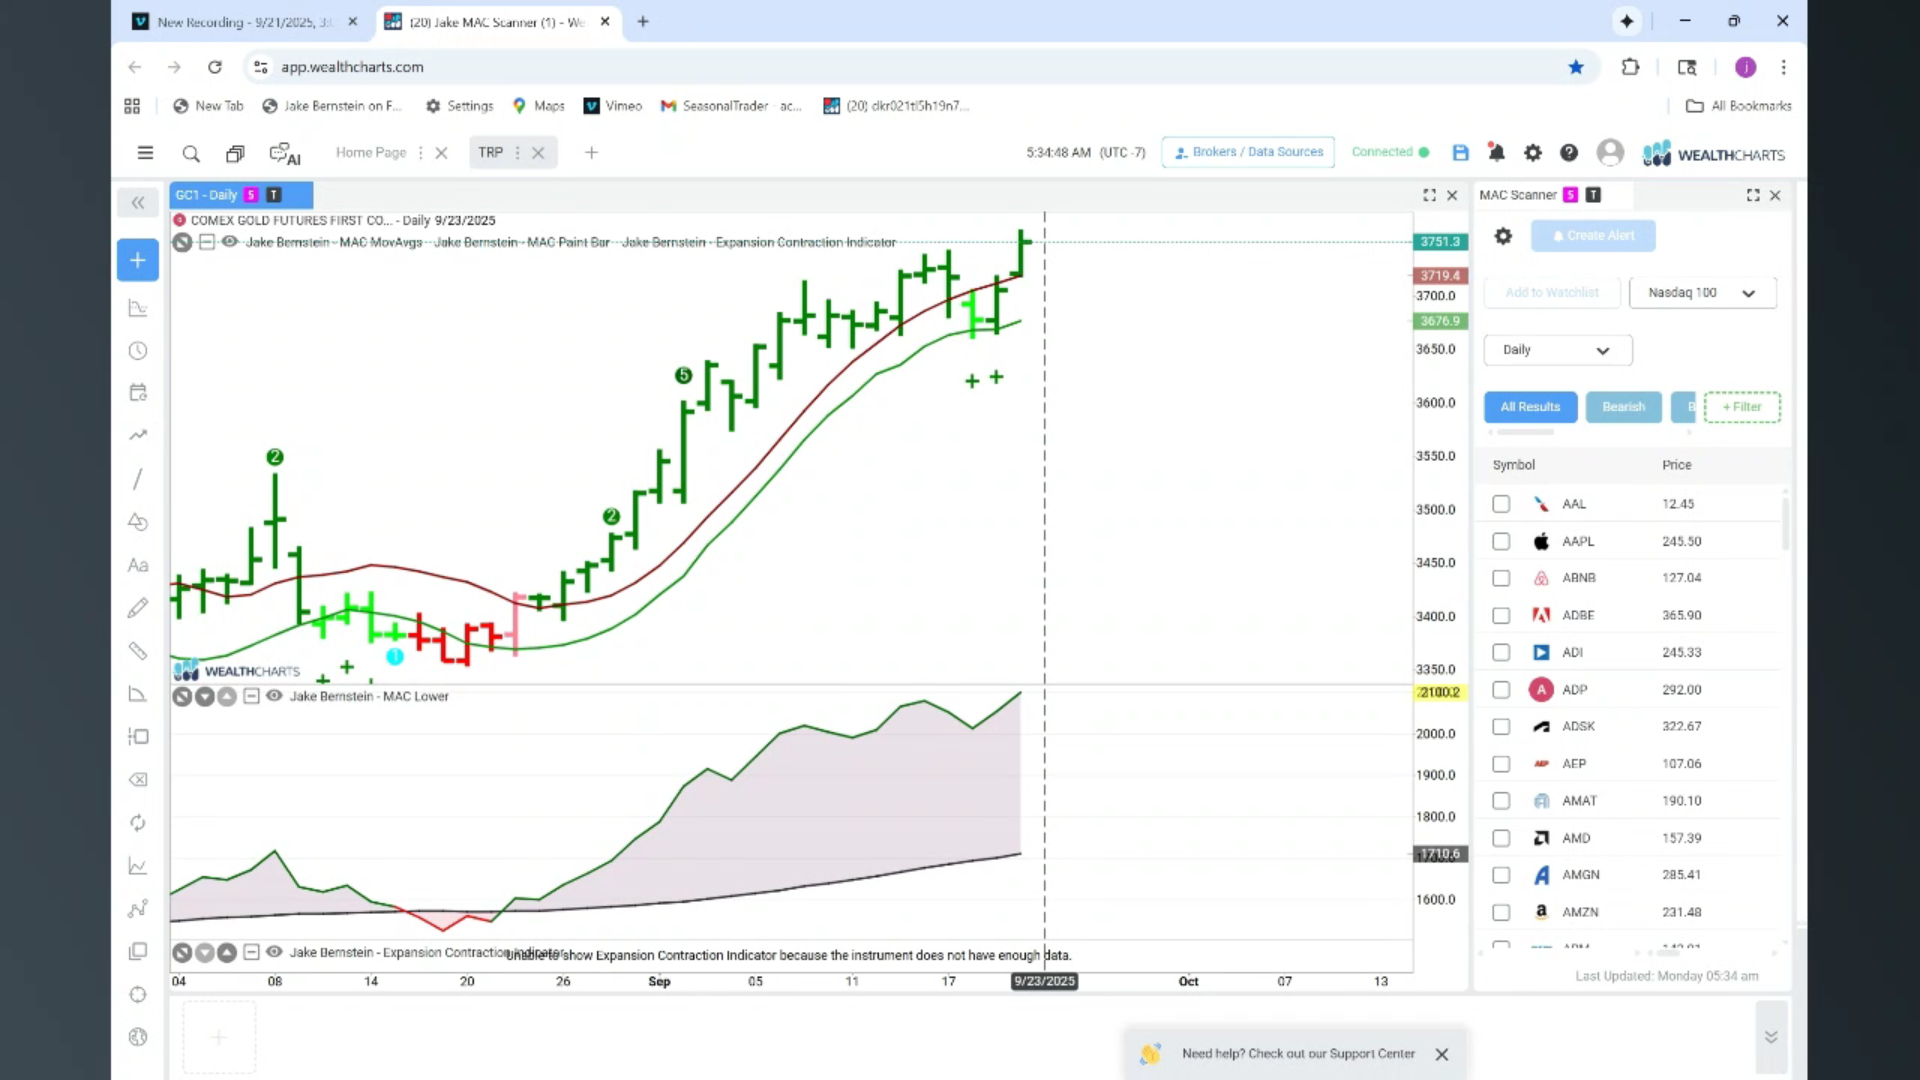Maximize the GC1 chart panel
The height and width of the screenshot is (1080, 1920).
[1429, 195]
